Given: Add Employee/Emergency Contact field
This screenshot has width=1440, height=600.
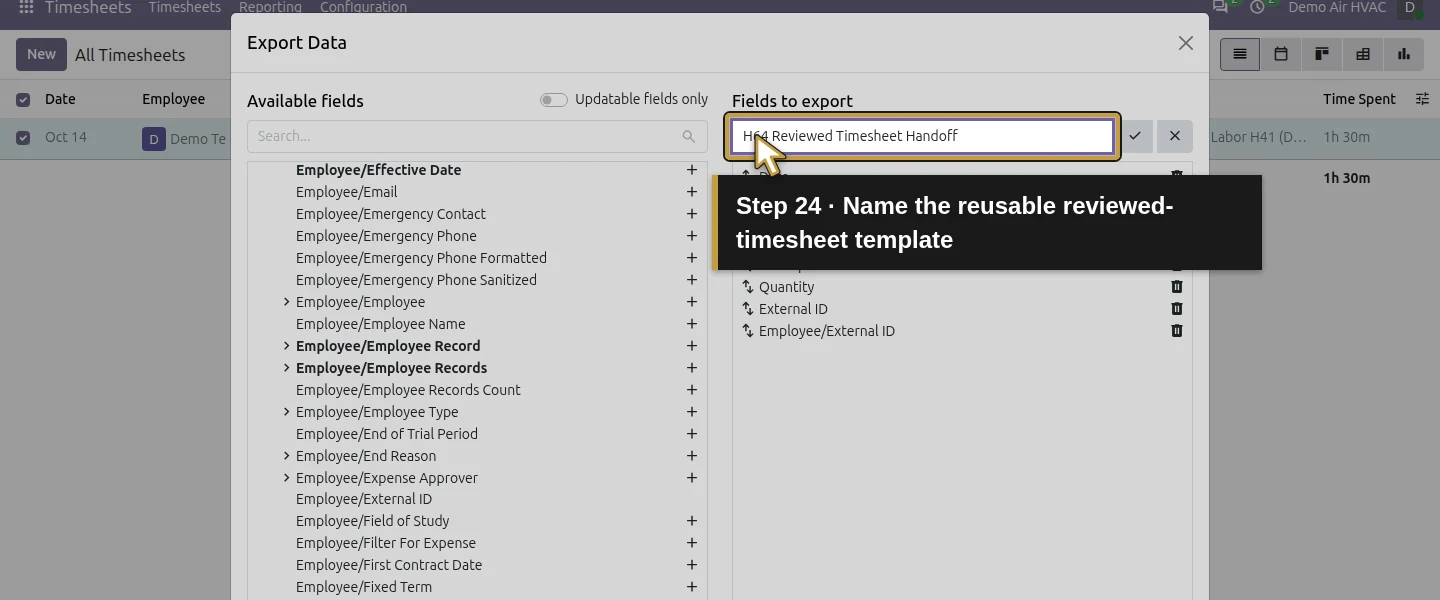Looking at the screenshot, I should [691, 214].
